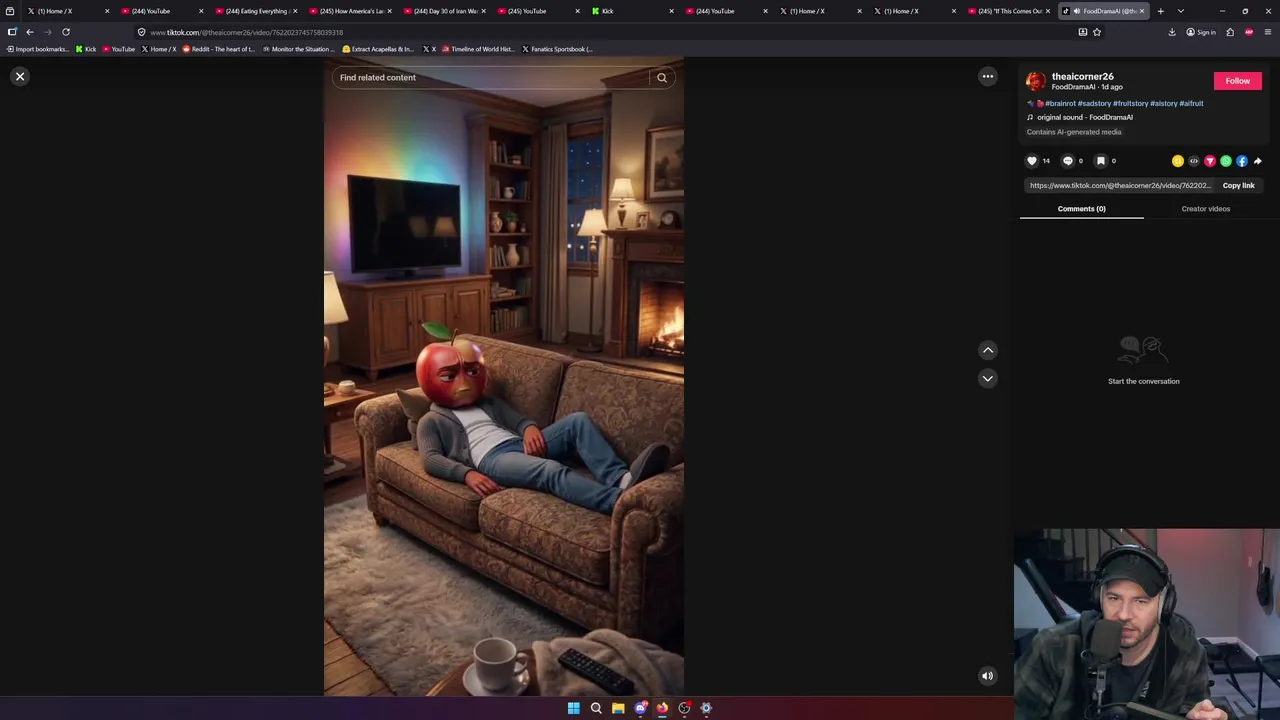Image resolution: width=1280 pixels, height=720 pixels.
Task: Open the #sadstory hashtag
Action: pyautogui.click(x=1094, y=103)
